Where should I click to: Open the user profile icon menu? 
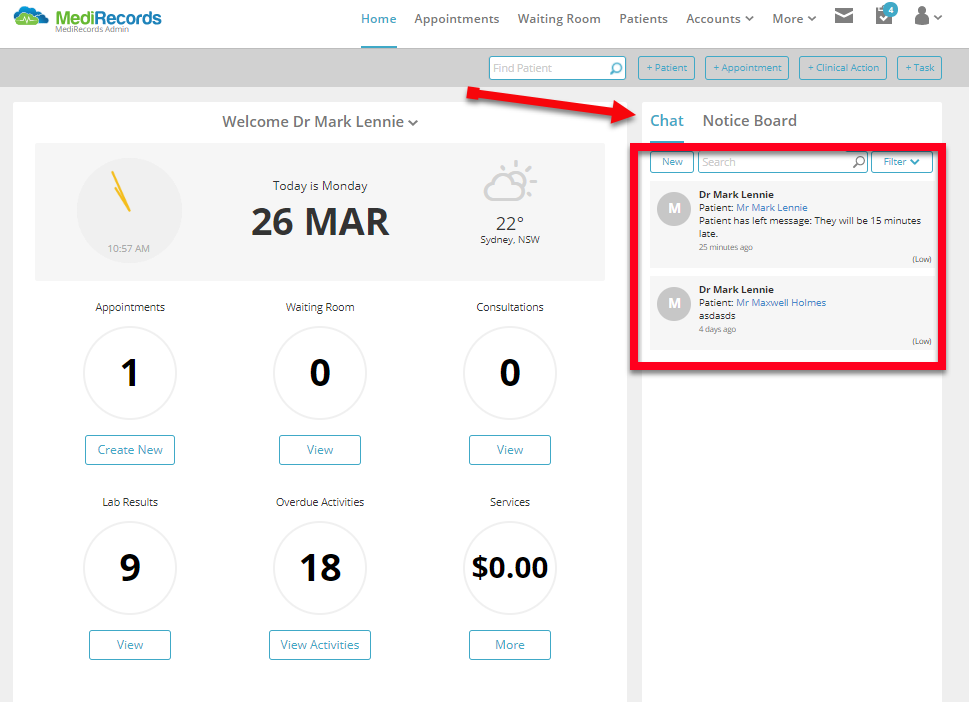[928, 17]
